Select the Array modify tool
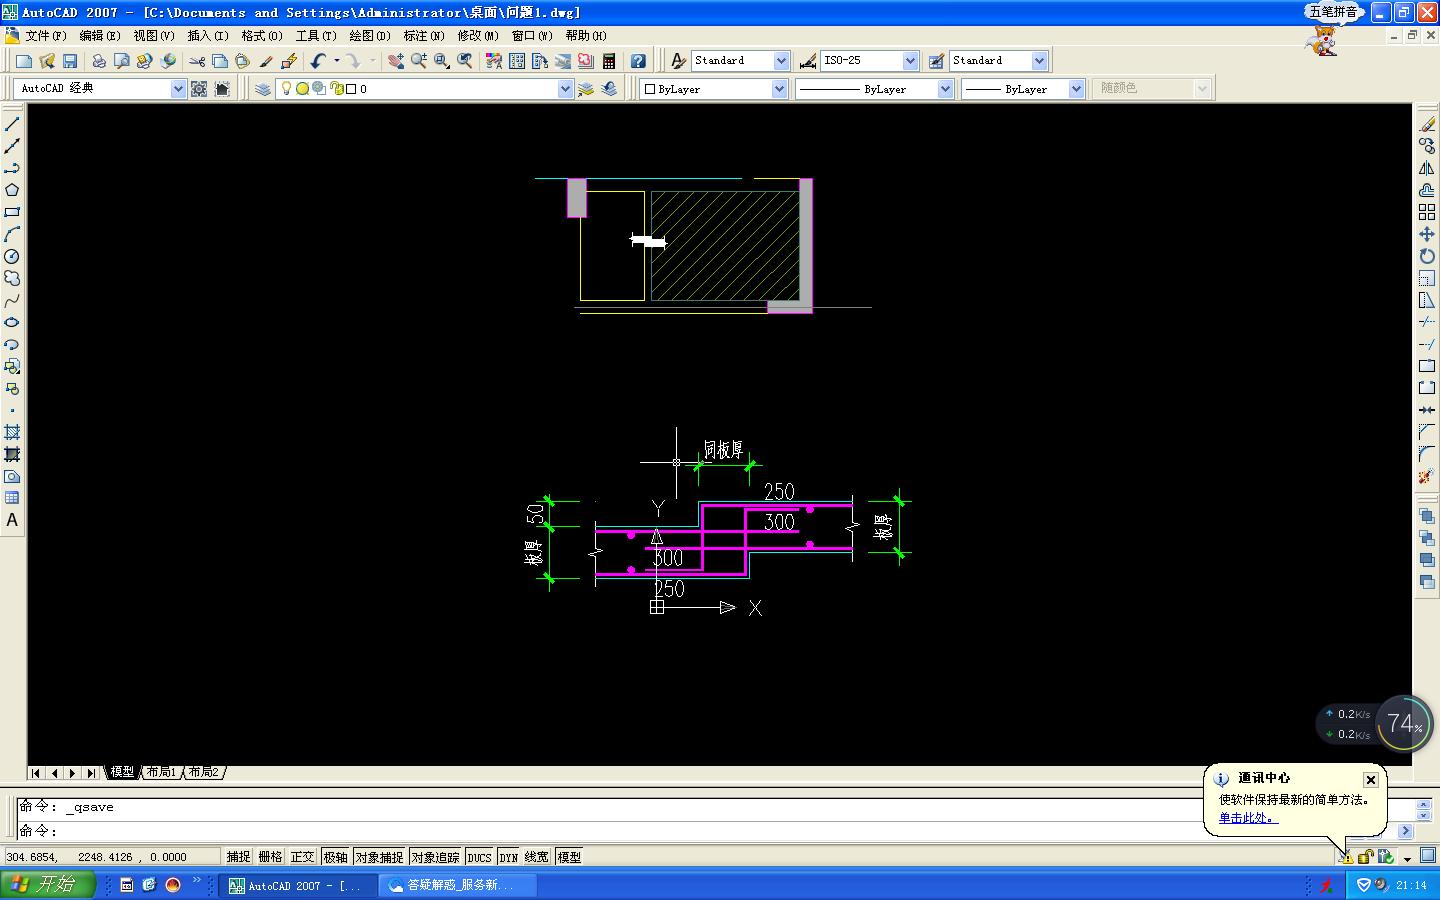 coord(1427,212)
